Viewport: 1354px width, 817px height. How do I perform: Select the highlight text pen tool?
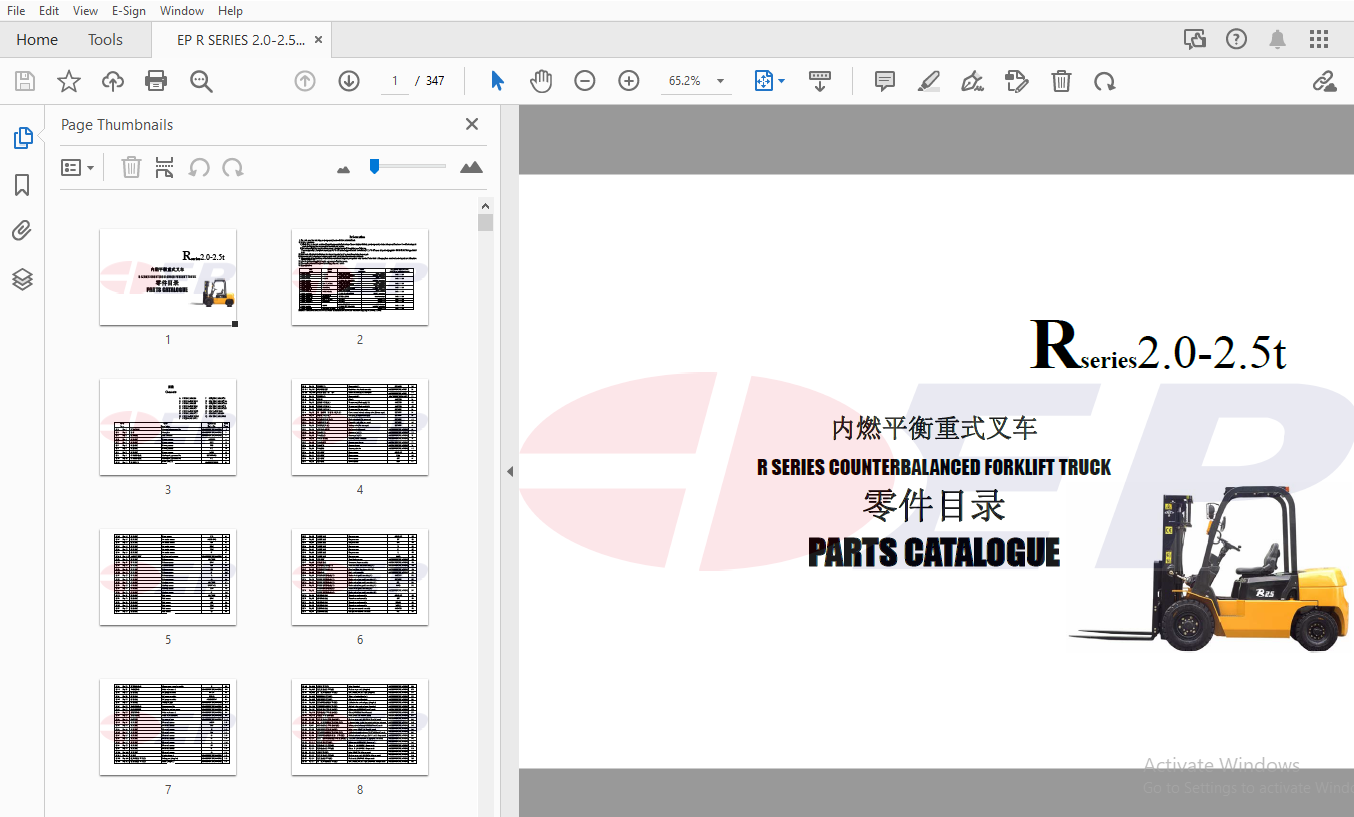929,81
